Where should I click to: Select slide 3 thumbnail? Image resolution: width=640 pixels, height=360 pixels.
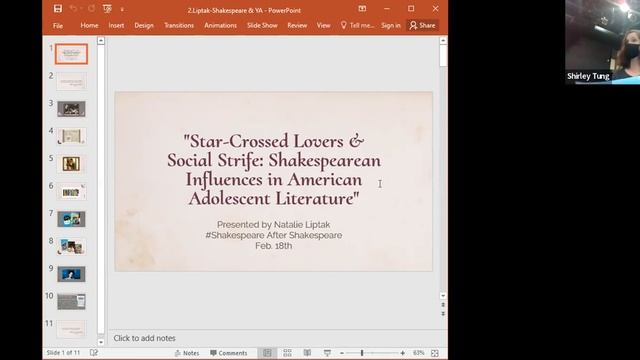(x=71, y=109)
